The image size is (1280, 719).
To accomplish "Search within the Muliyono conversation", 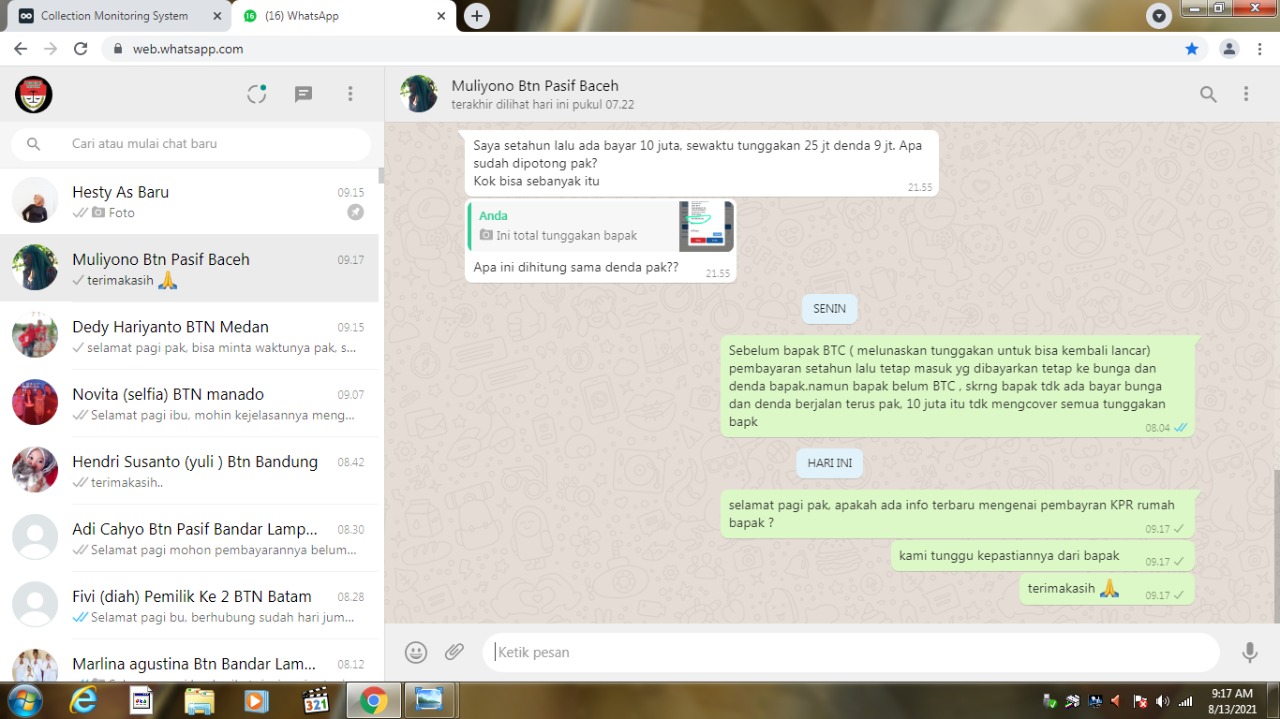I will pos(1208,94).
